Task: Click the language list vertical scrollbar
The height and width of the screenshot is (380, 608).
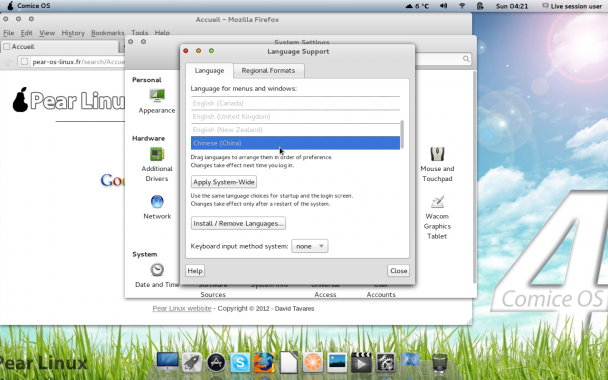Action: tap(402, 134)
